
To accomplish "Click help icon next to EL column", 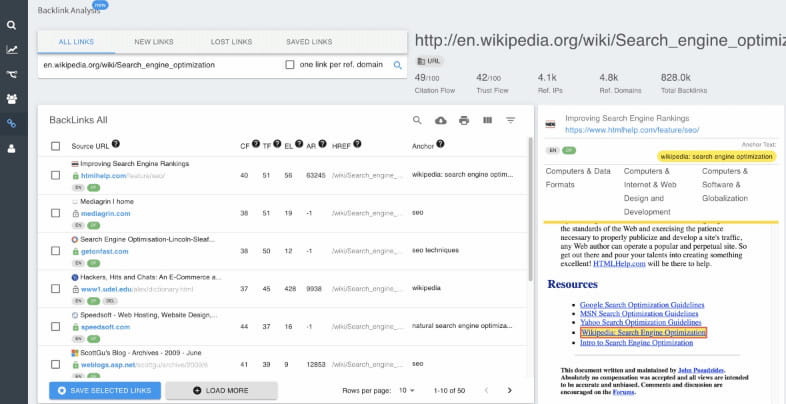I will click(299, 144).
